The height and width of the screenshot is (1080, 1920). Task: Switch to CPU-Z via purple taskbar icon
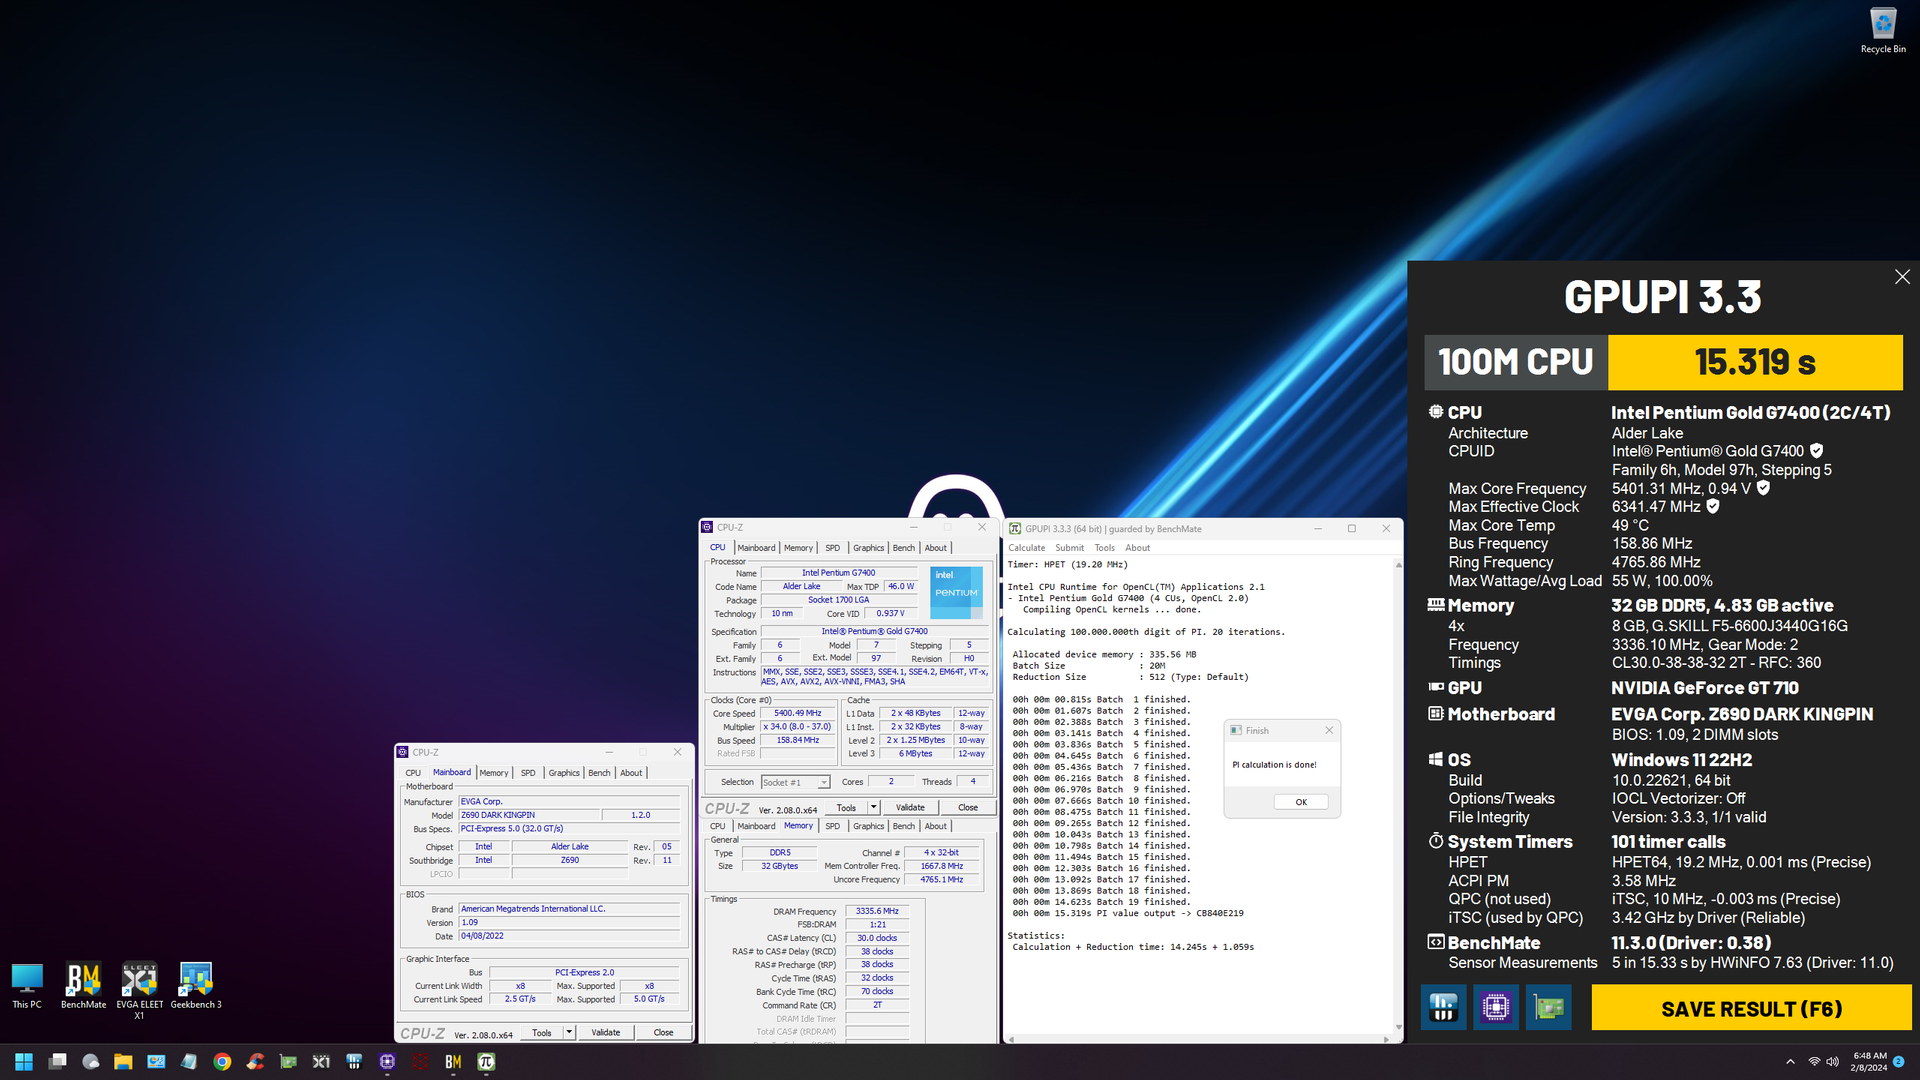[x=387, y=1062]
